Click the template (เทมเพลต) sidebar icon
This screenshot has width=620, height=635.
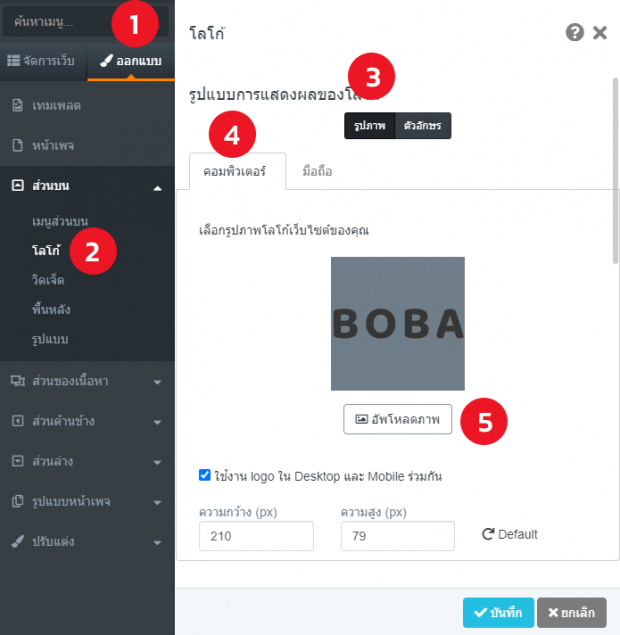17,105
